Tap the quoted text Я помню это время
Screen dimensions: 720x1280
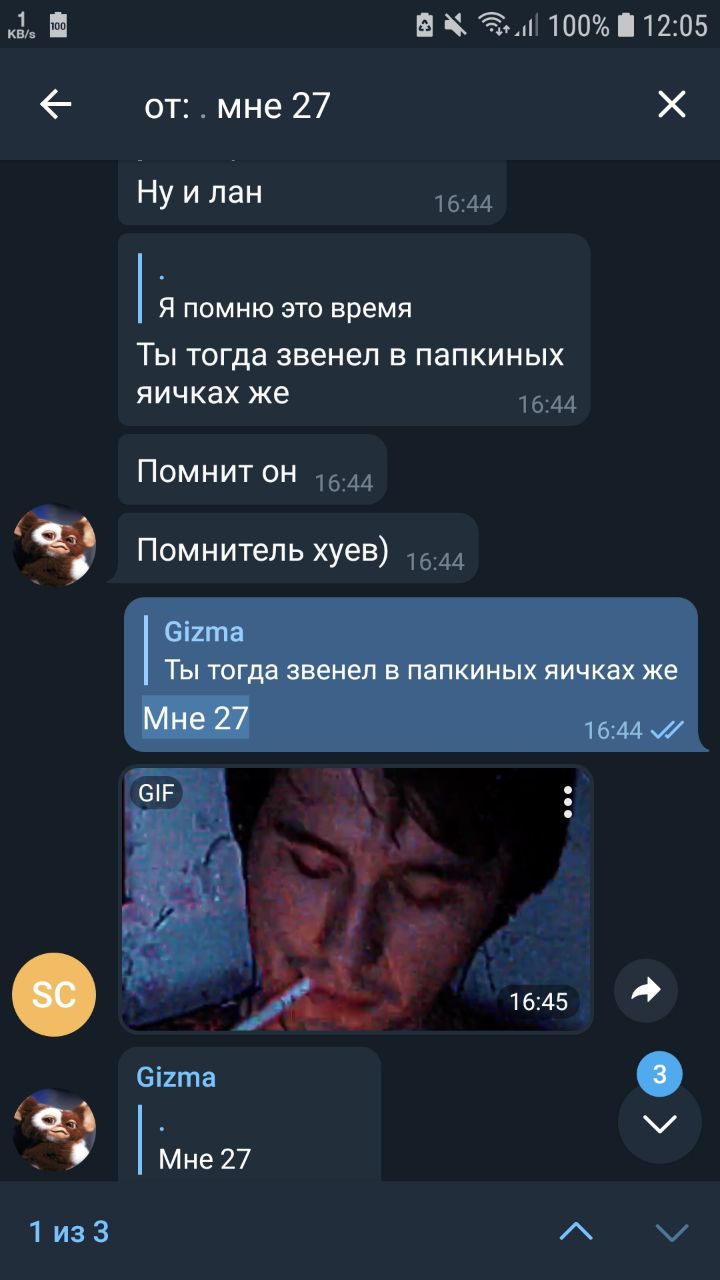285,308
